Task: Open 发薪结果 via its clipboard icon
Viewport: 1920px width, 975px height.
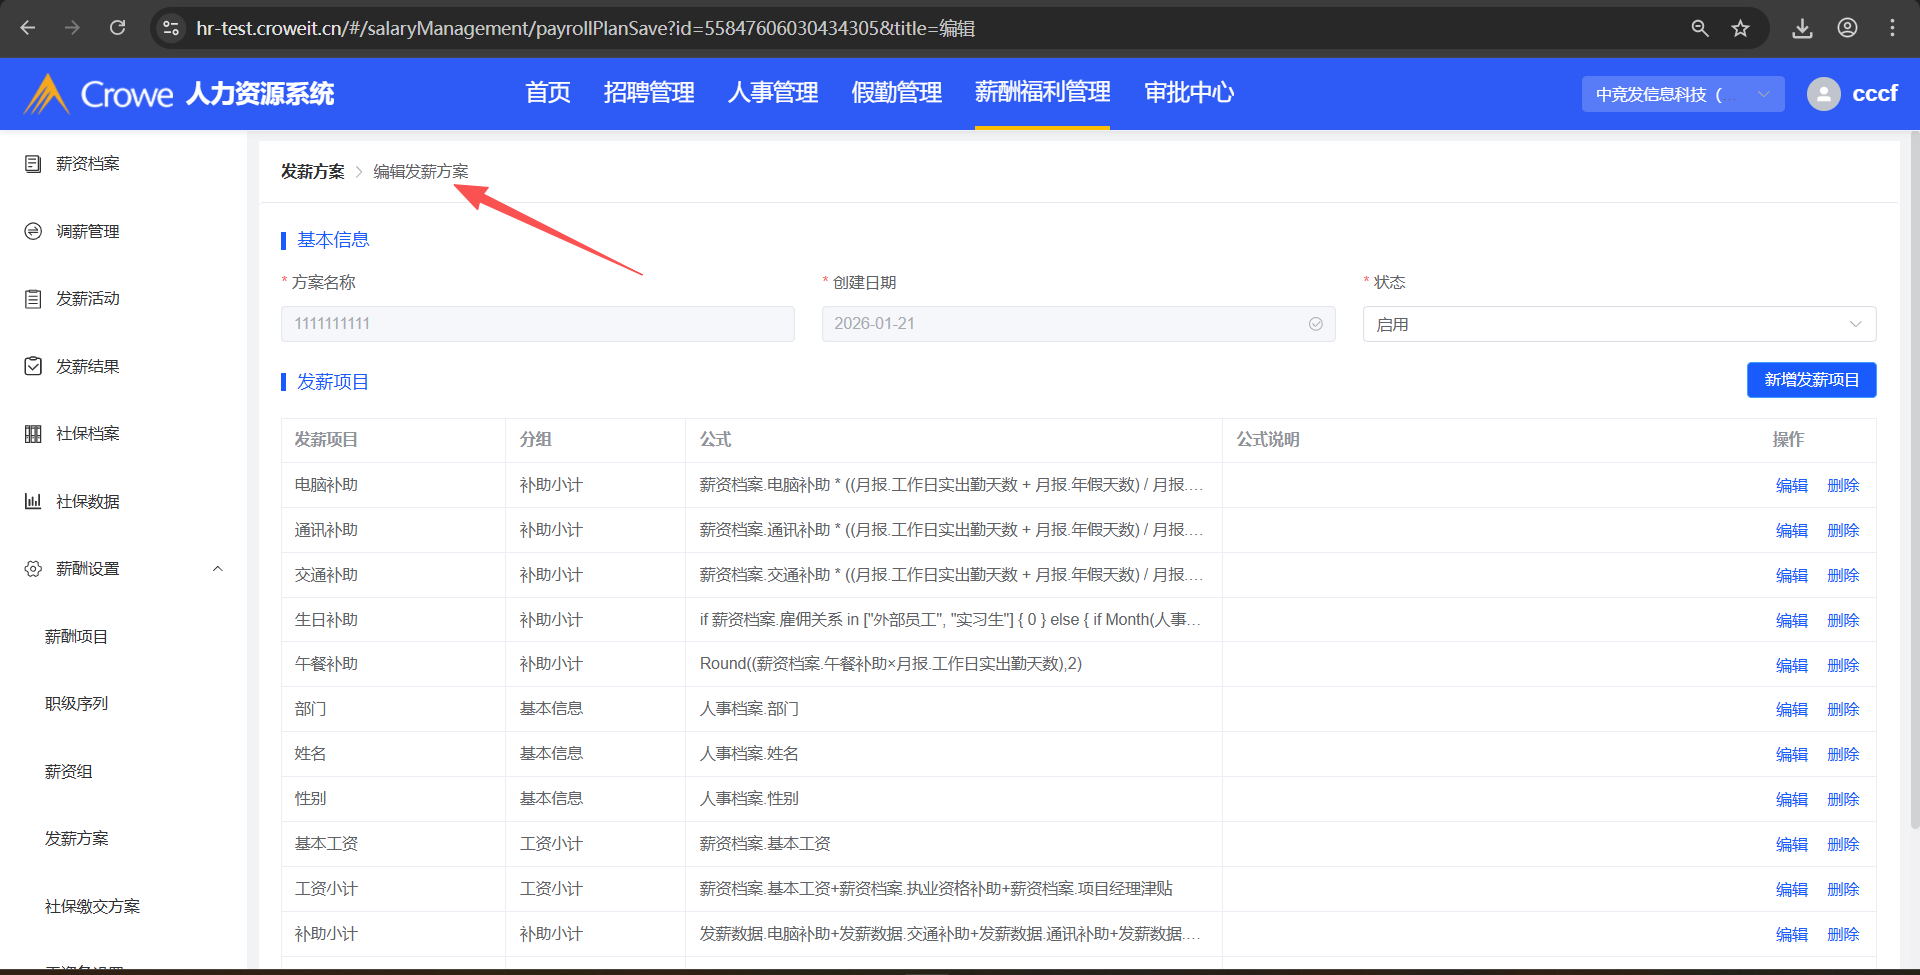Action: pos(33,366)
